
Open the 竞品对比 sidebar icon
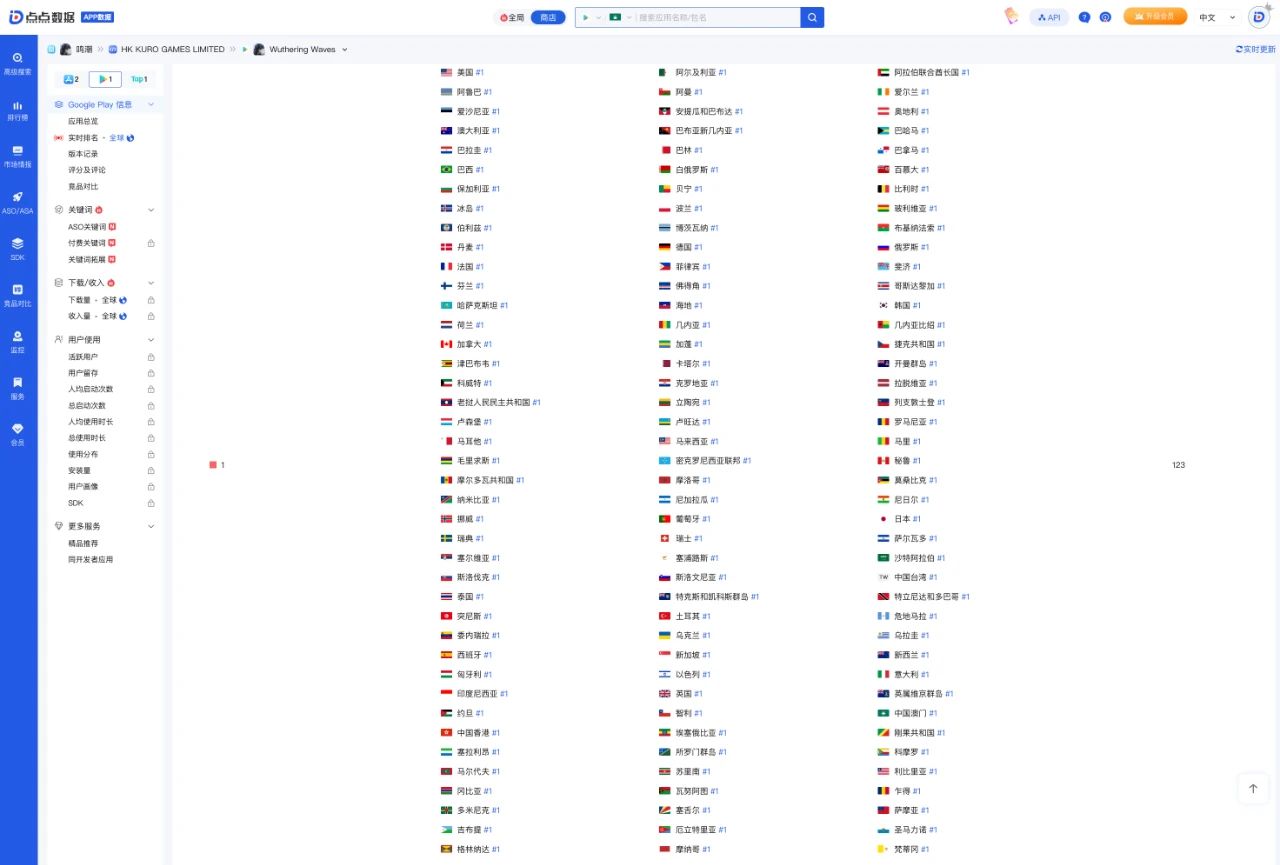[x=18, y=295]
